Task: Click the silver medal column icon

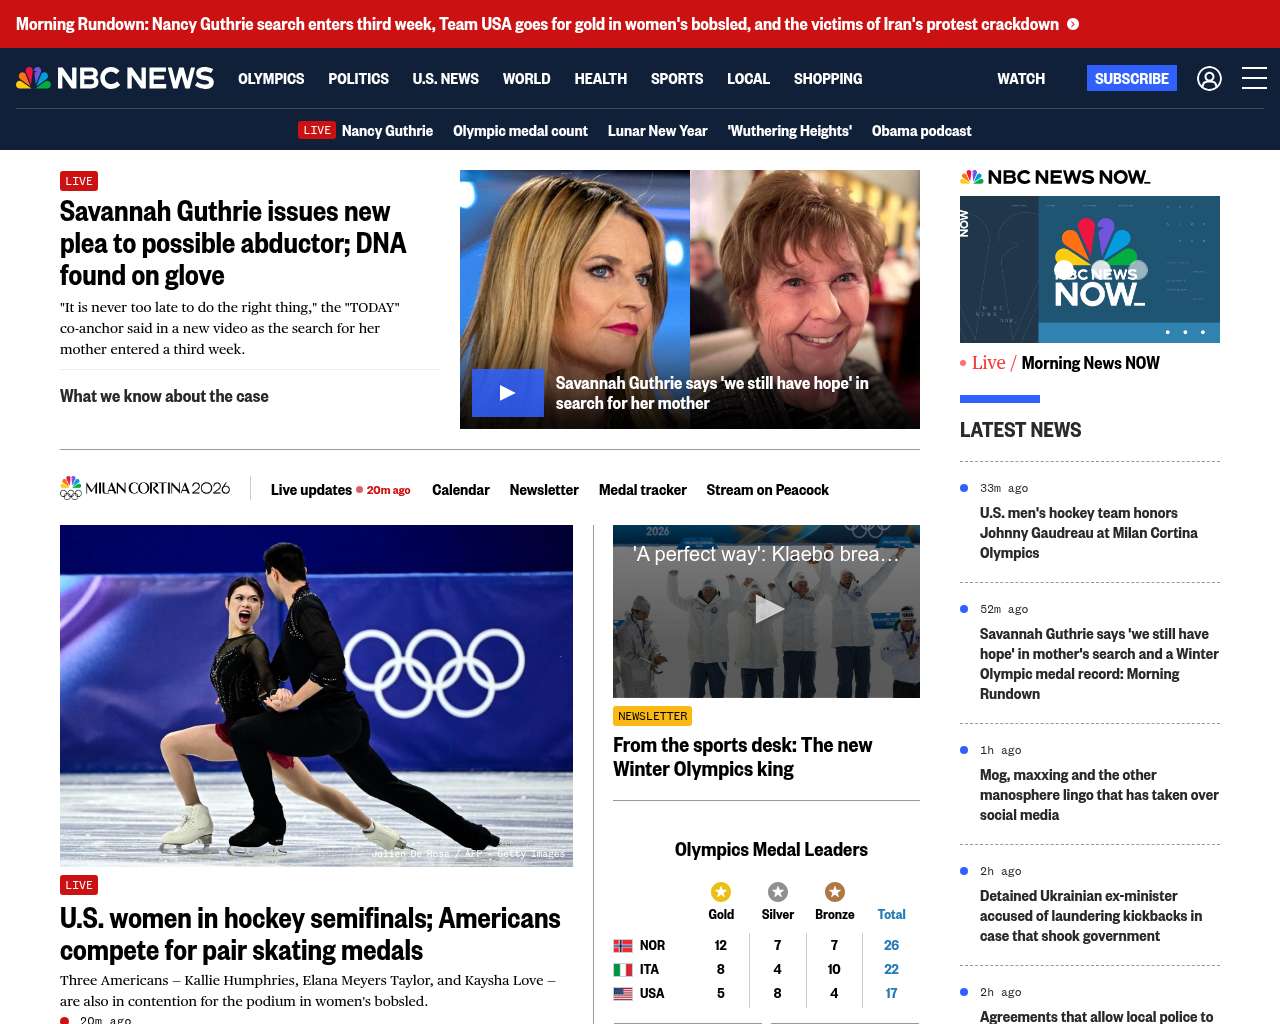Action: pyautogui.click(x=777, y=892)
